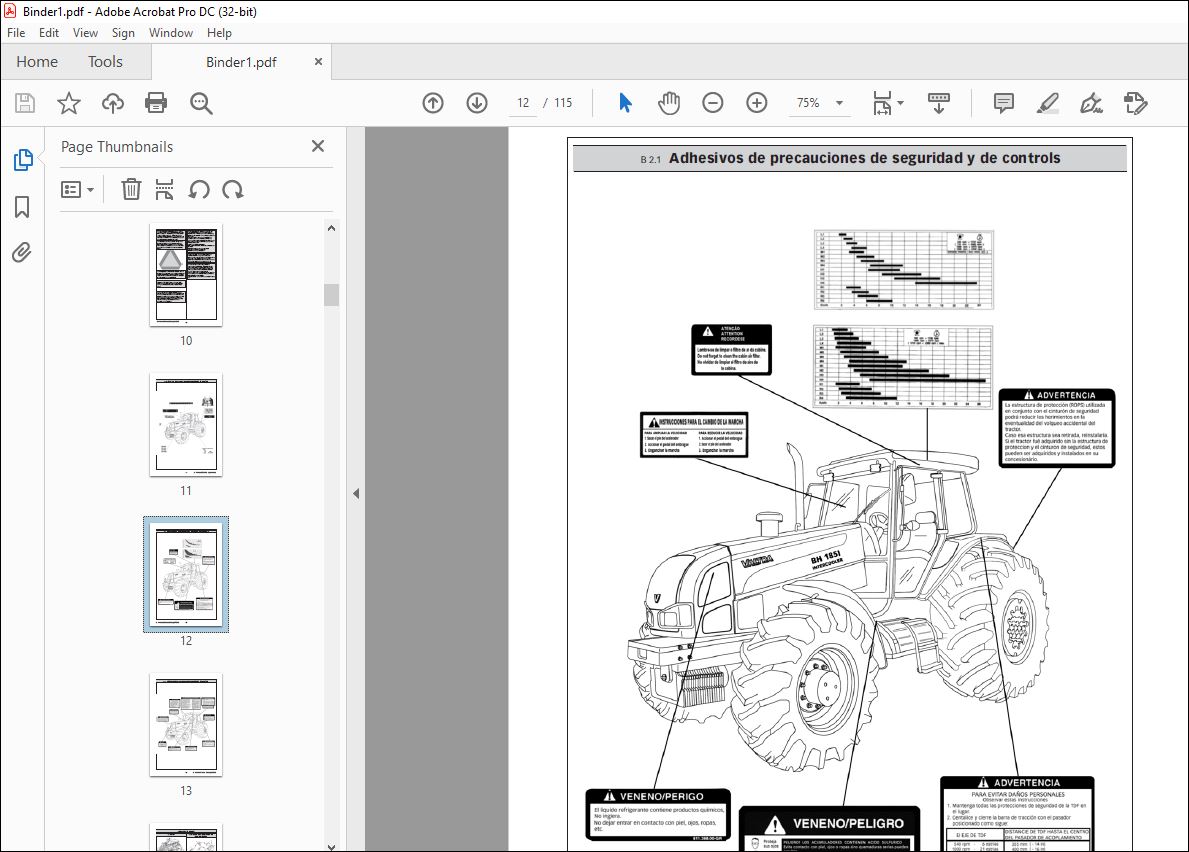Viewport: 1189px width, 852px height.
Task: Select page 13 thumbnail
Action: coord(186,725)
